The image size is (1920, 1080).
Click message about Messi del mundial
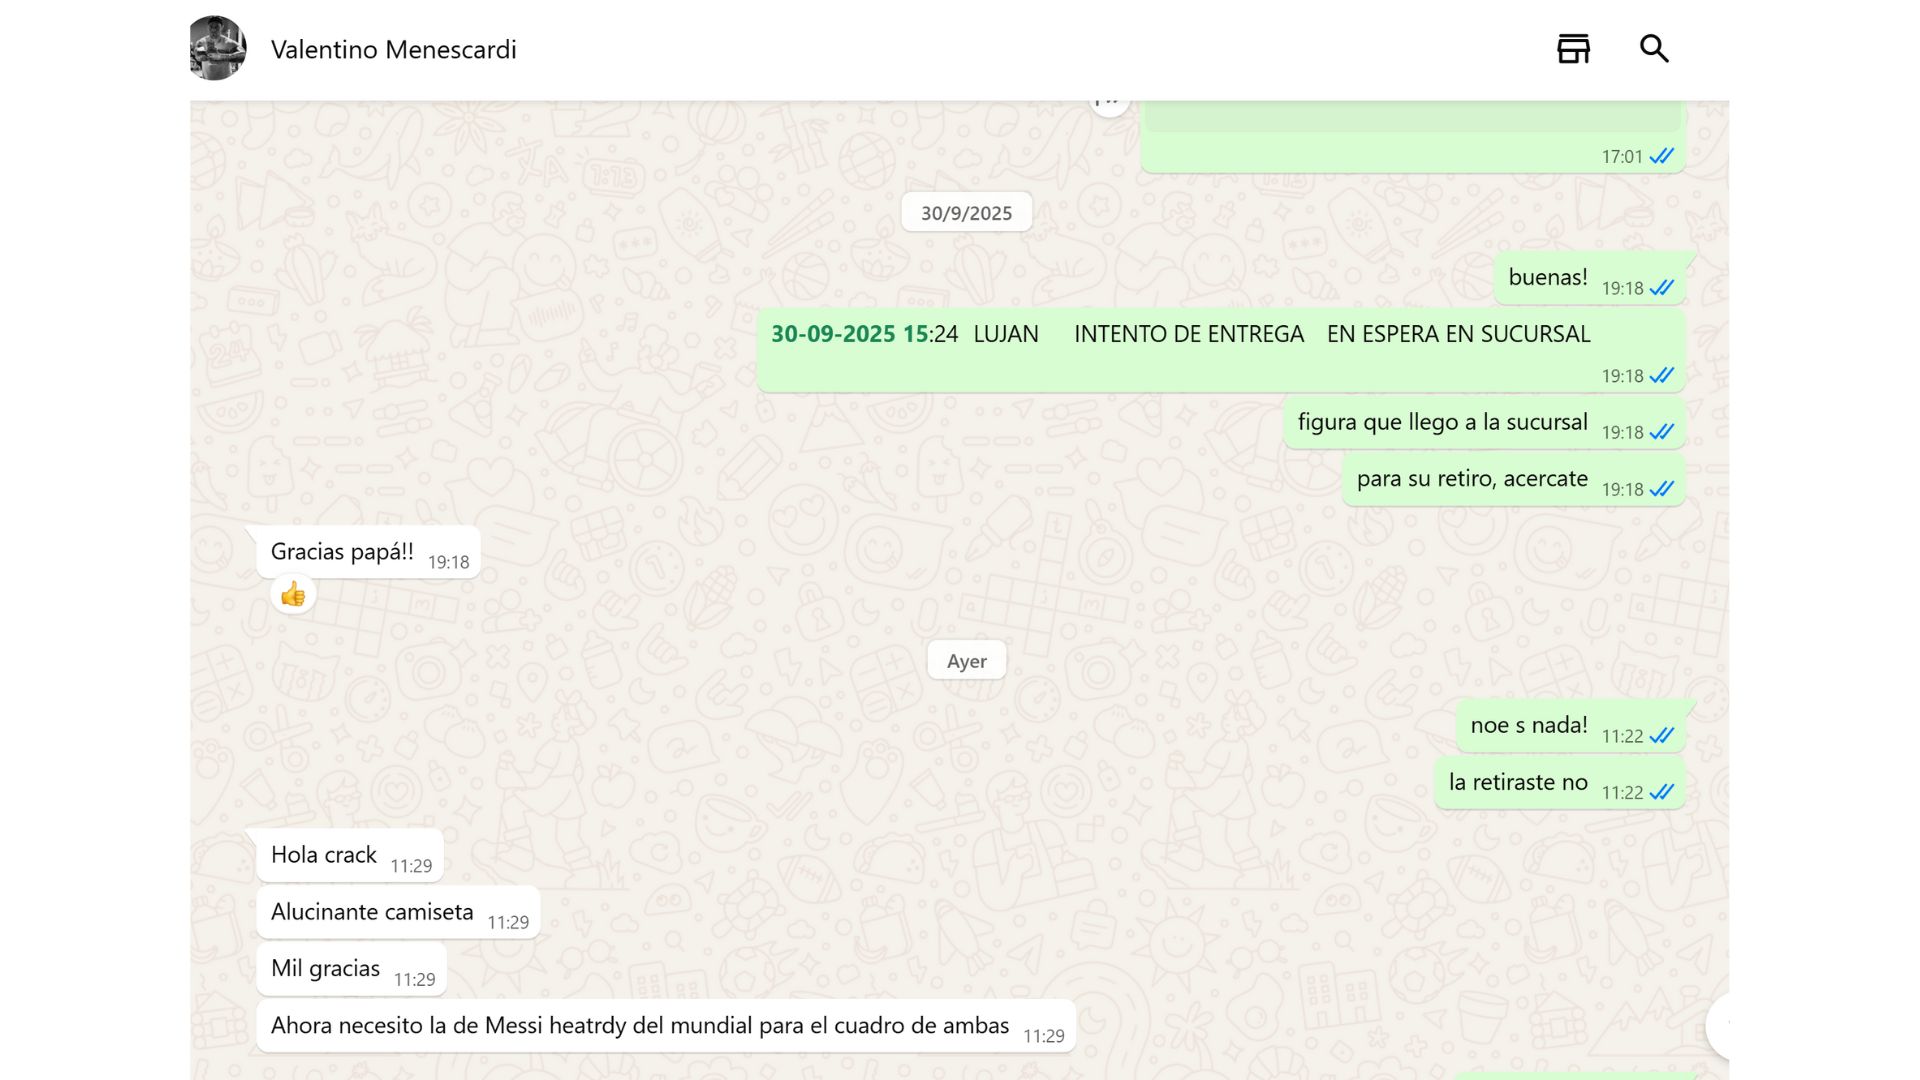point(640,1026)
